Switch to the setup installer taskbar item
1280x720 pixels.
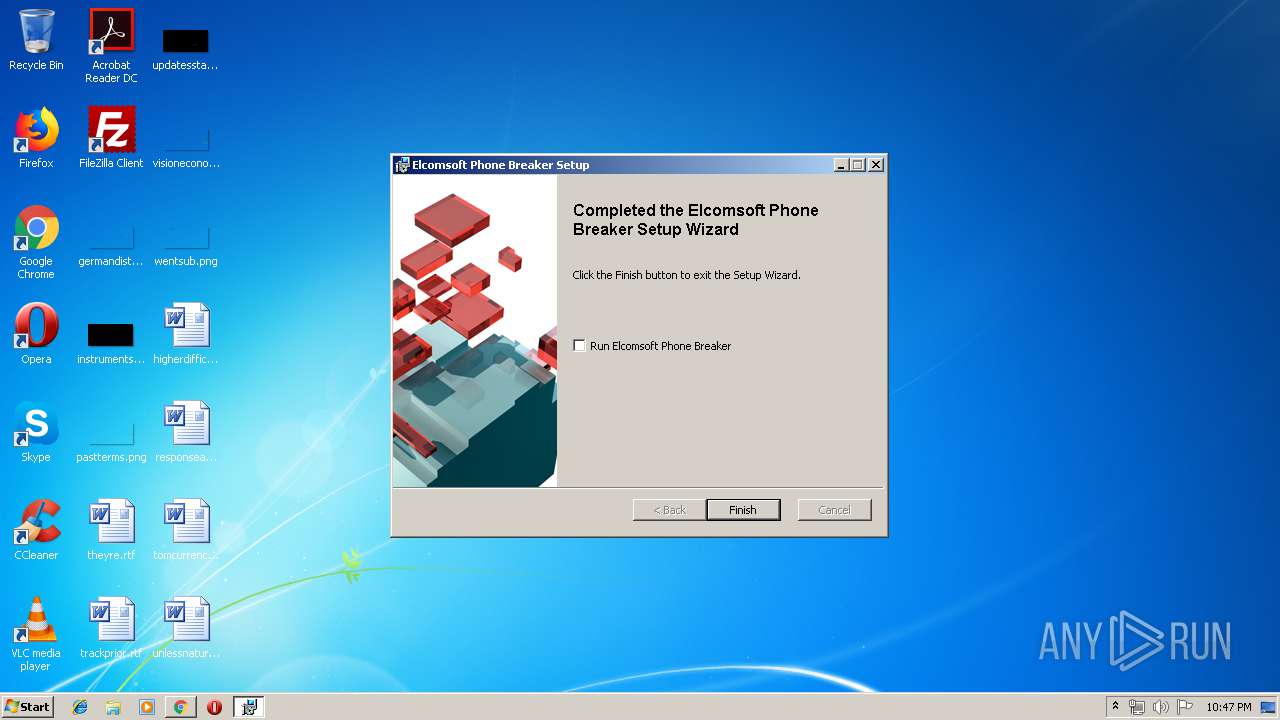coord(249,707)
